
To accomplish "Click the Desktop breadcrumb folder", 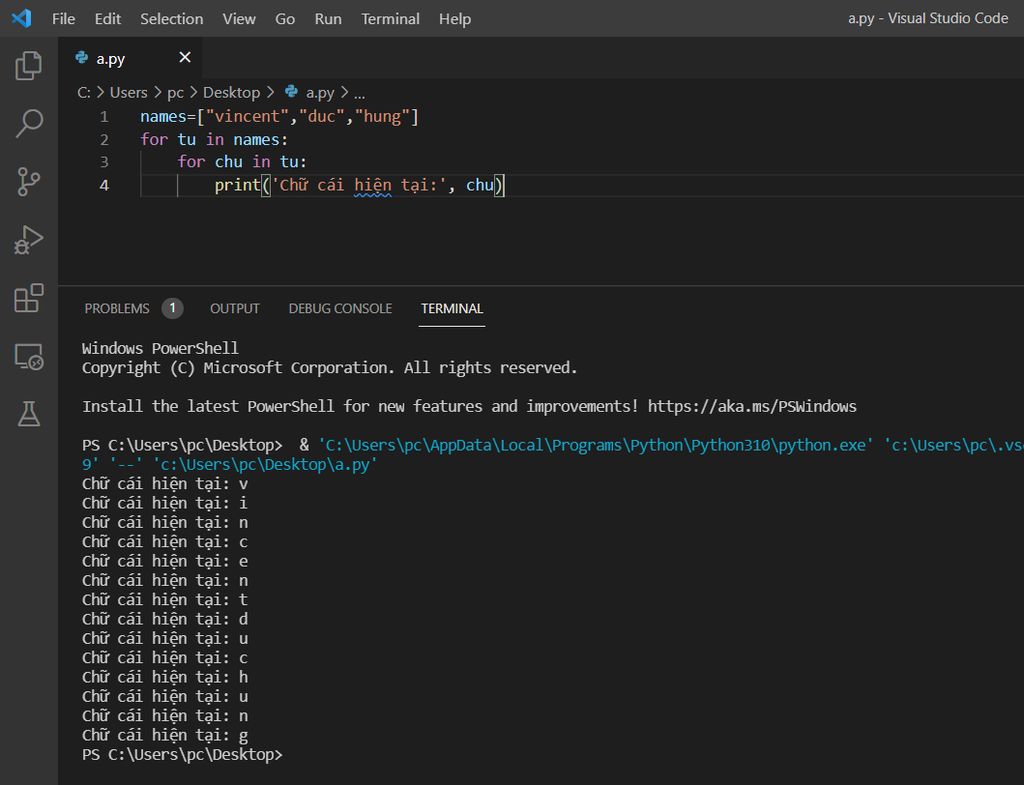I will [231, 92].
